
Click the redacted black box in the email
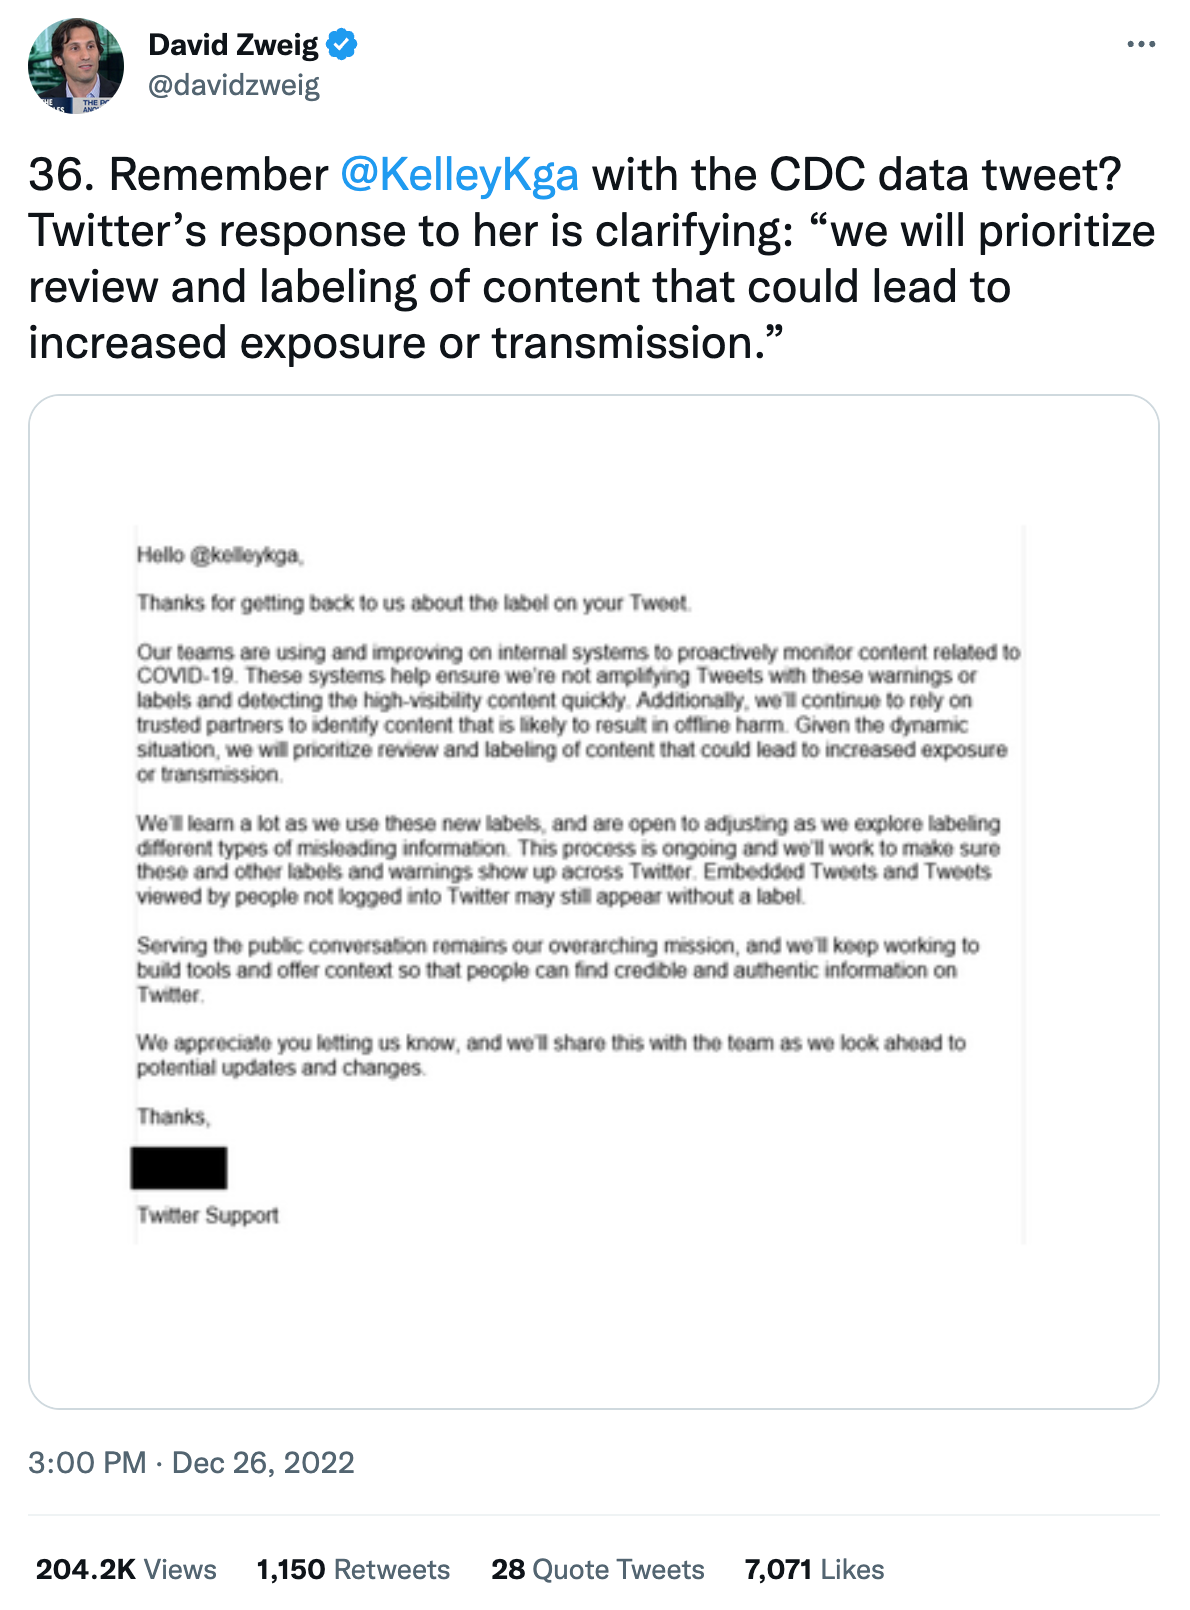click(179, 1168)
